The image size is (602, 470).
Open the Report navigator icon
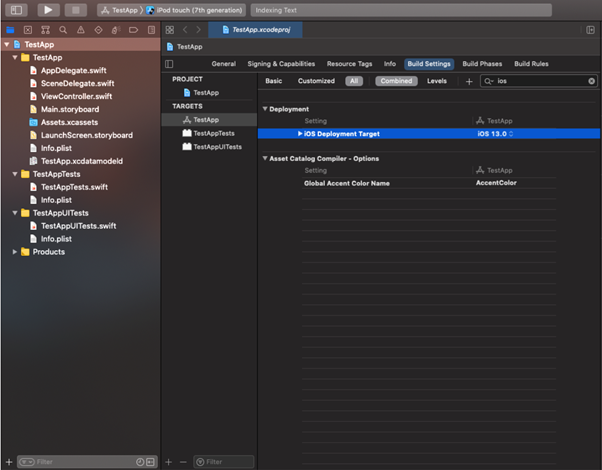coord(151,30)
